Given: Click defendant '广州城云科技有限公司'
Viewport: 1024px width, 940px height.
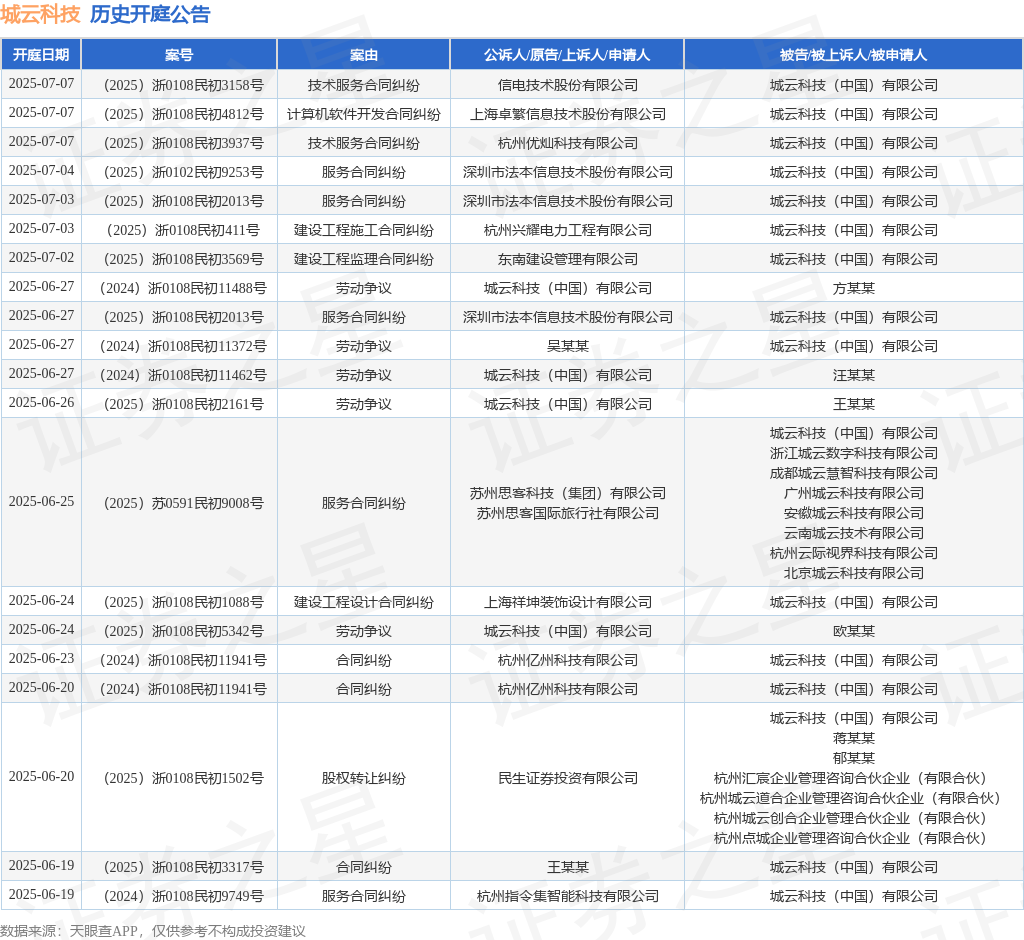Looking at the screenshot, I should (x=854, y=493).
